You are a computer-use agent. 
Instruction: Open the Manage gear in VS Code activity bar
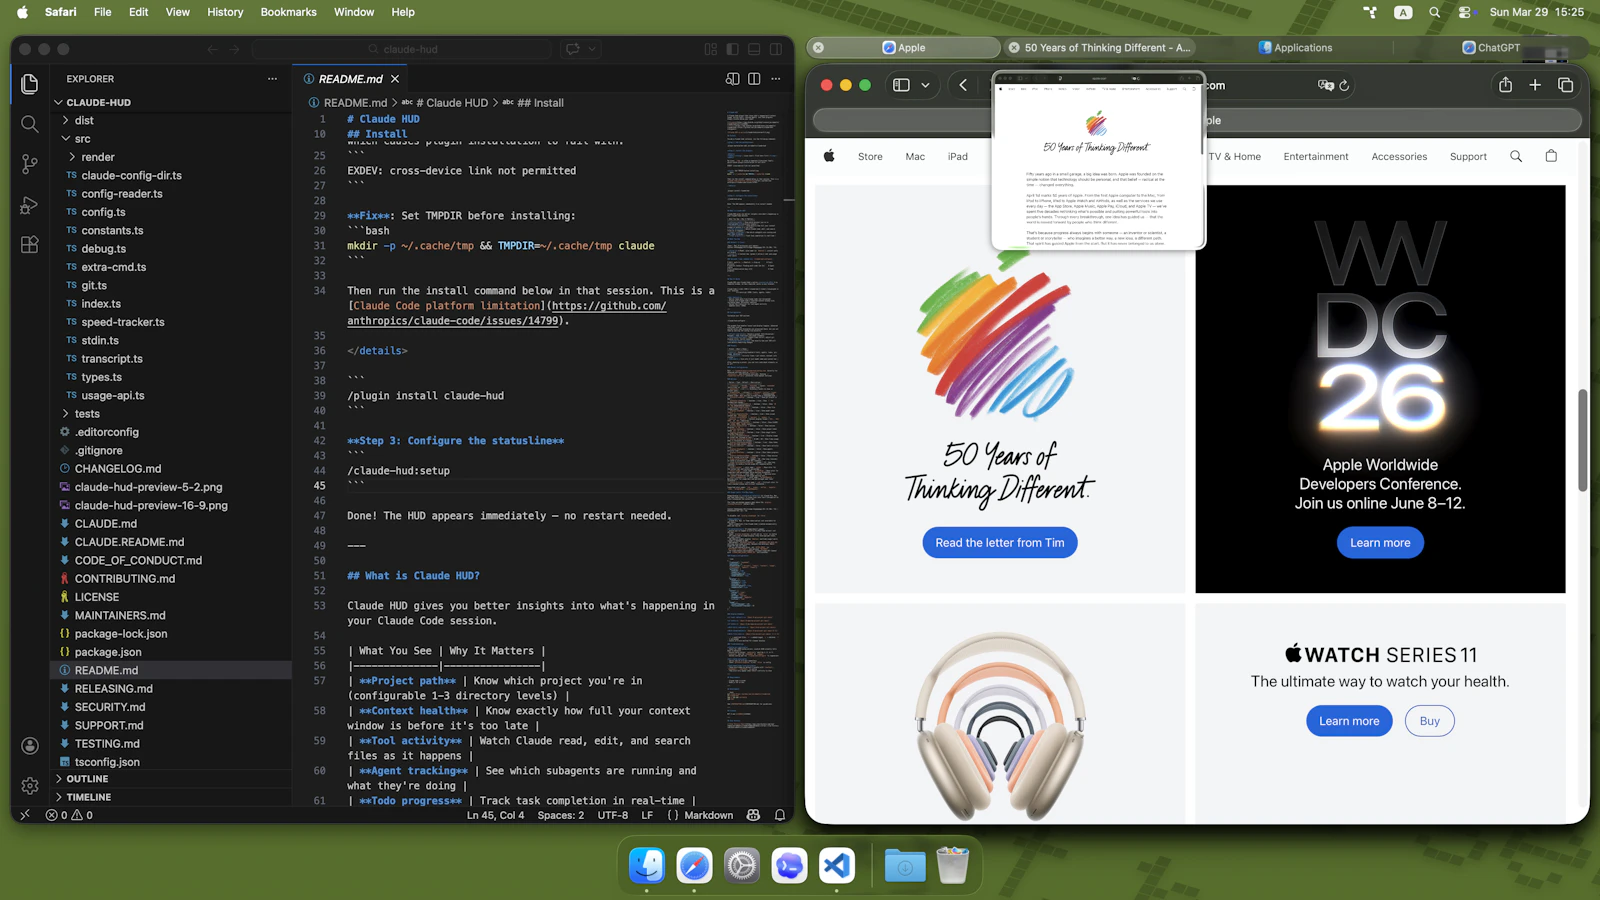coord(30,786)
